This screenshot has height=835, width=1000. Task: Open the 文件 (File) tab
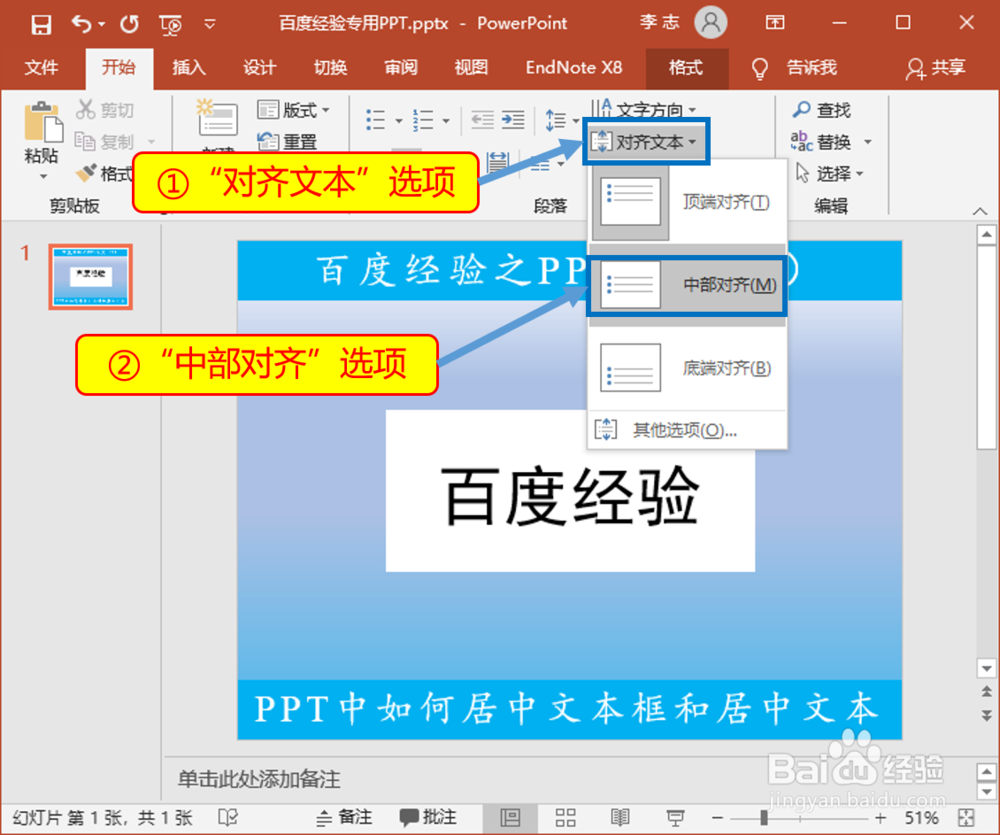point(41,67)
